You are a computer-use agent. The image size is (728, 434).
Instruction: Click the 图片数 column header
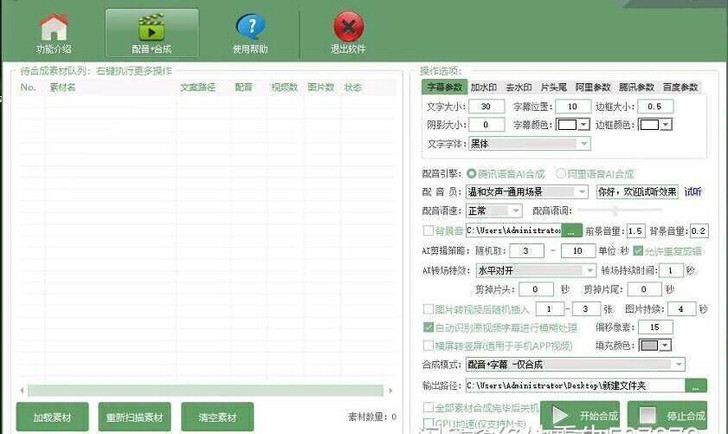point(321,87)
